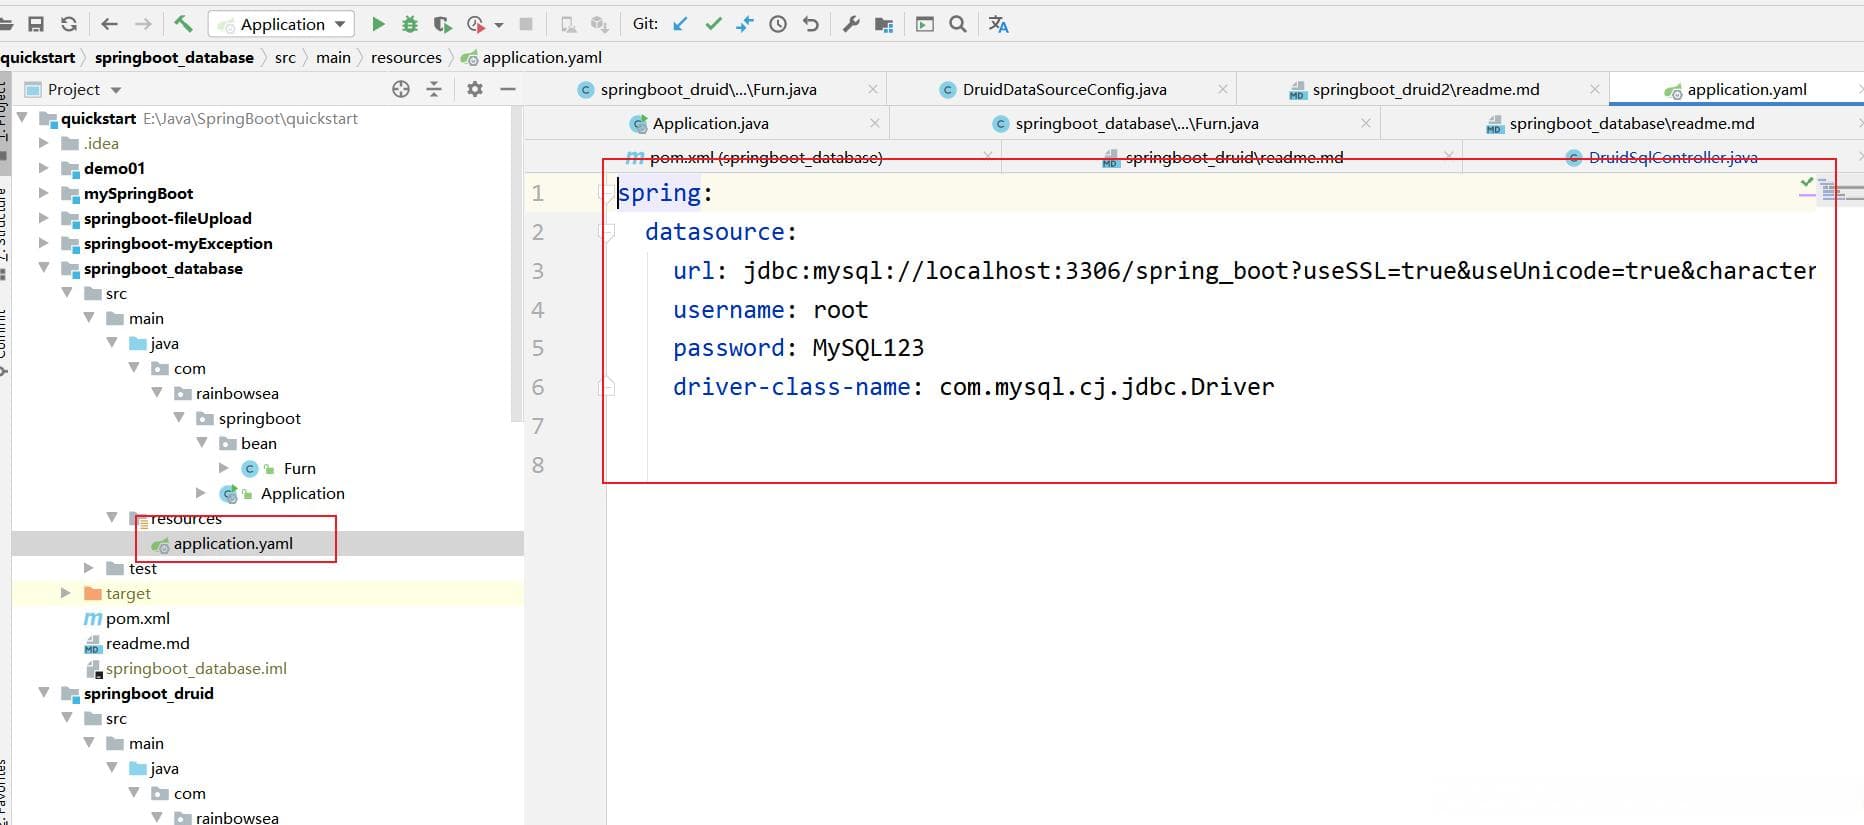Run with coverage shield icon
Screen dimensions: 1864x825
pos(442,24)
